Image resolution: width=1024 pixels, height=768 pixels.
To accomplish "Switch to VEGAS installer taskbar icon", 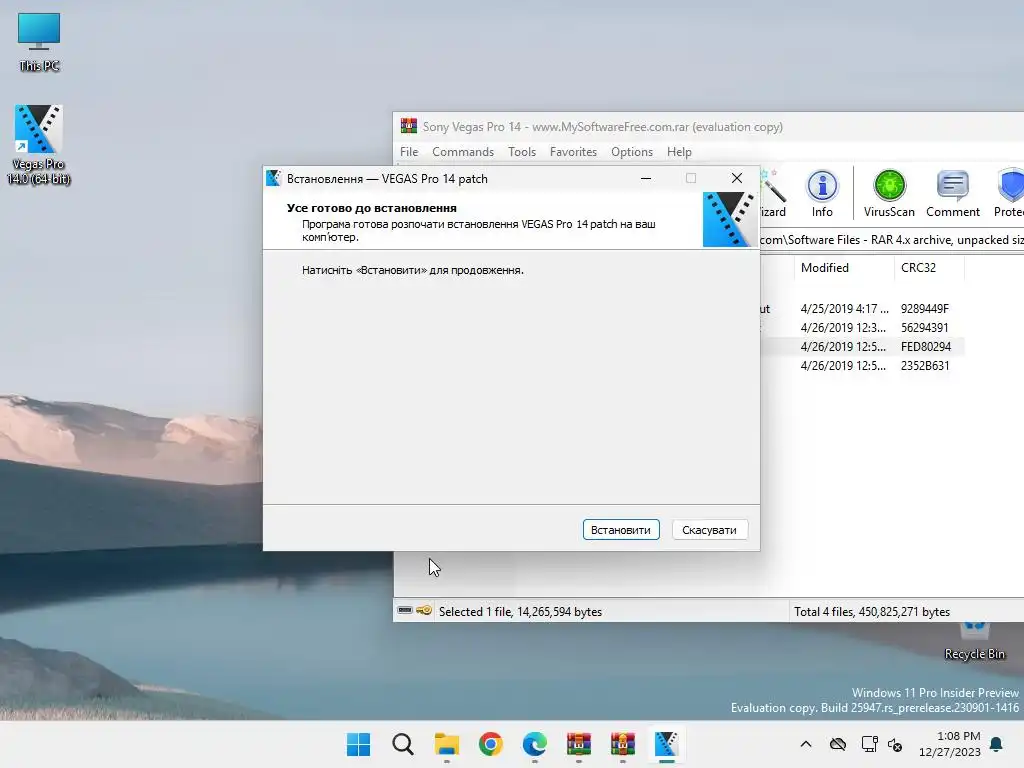I will pos(666,744).
